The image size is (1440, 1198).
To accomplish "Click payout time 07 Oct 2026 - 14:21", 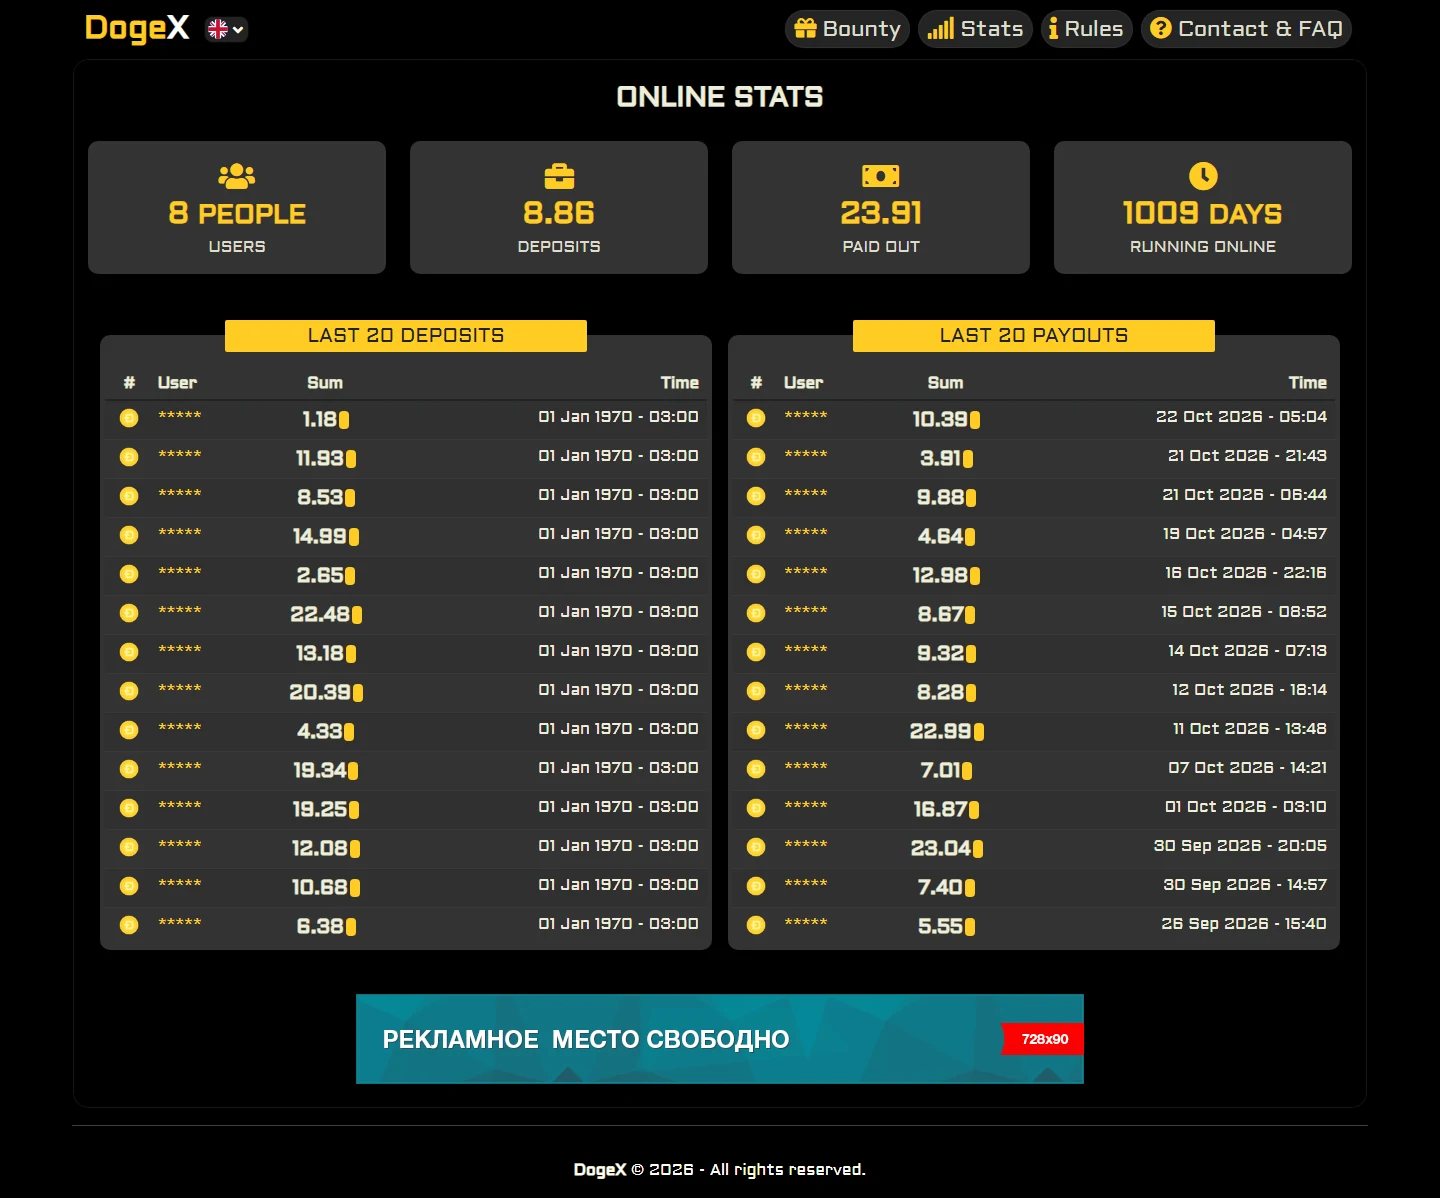I will 1247,768.
